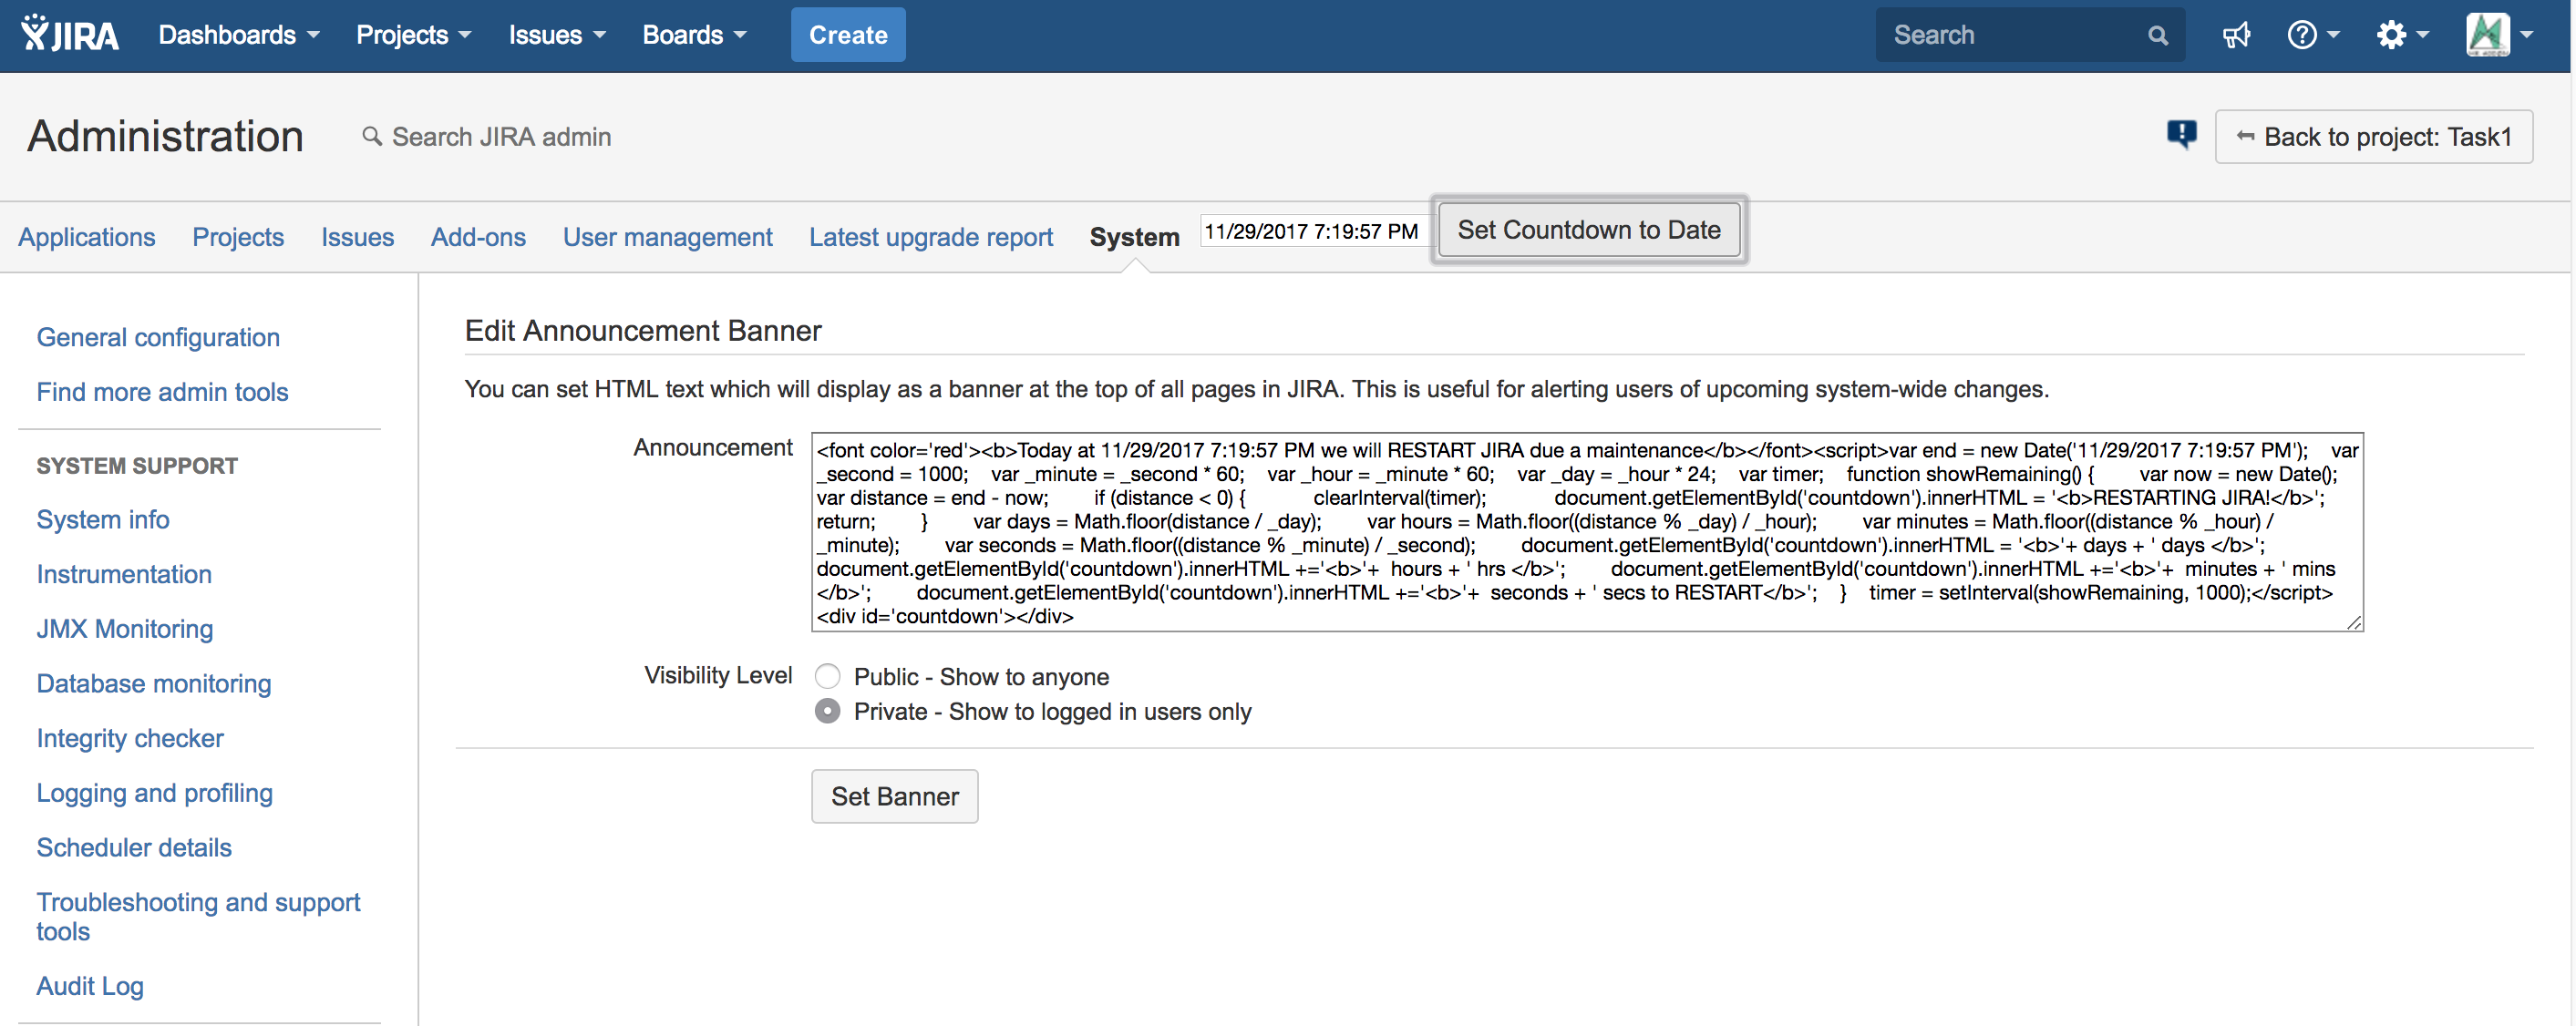Click the Search JIRA admin magnifier icon

(x=372, y=136)
